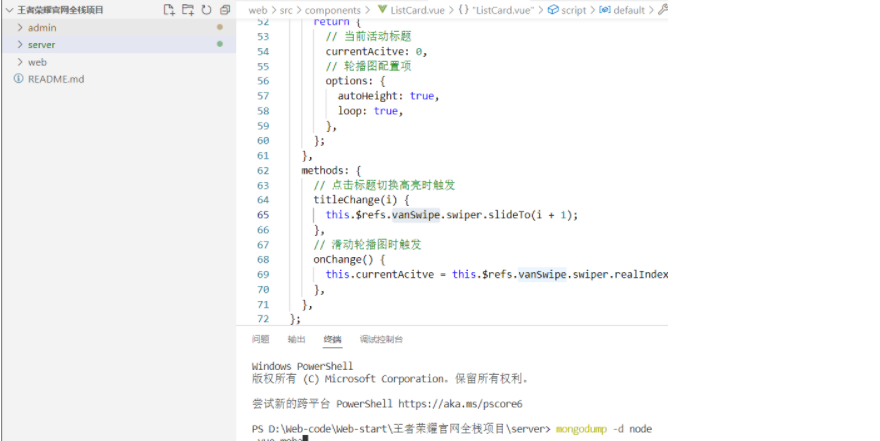The height and width of the screenshot is (441, 880).
Task: Click the web breadcrumb segment
Action: pos(258,10)
